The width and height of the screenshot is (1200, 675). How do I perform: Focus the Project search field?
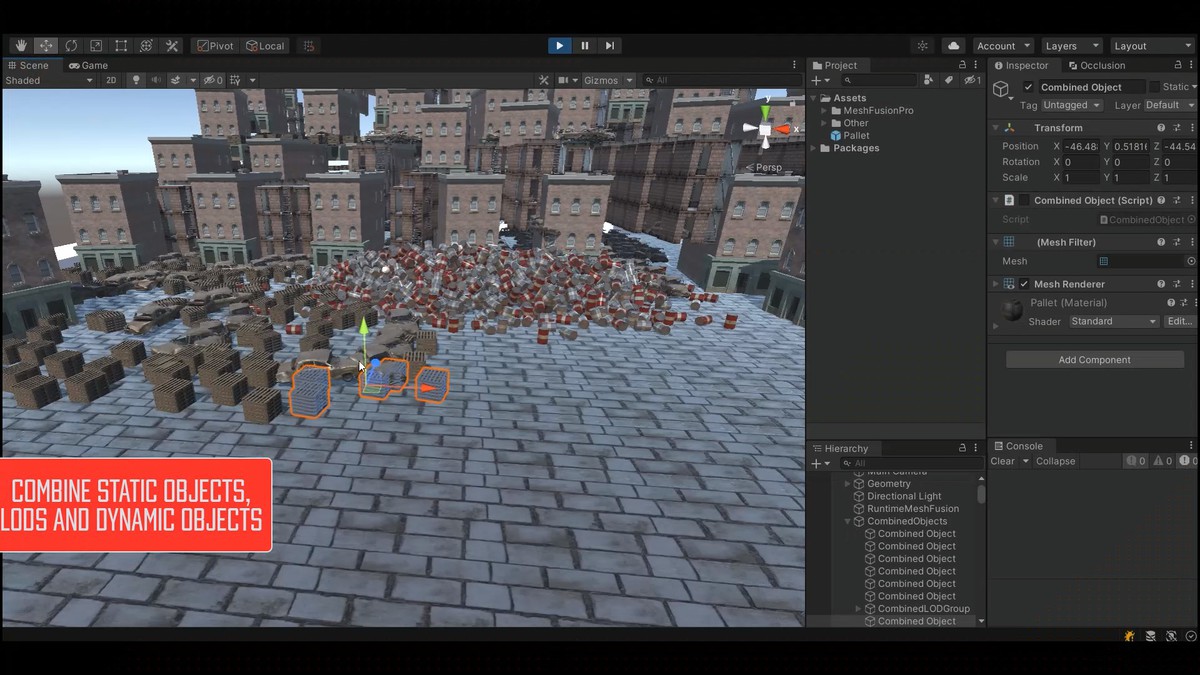[x=880, y=80]
